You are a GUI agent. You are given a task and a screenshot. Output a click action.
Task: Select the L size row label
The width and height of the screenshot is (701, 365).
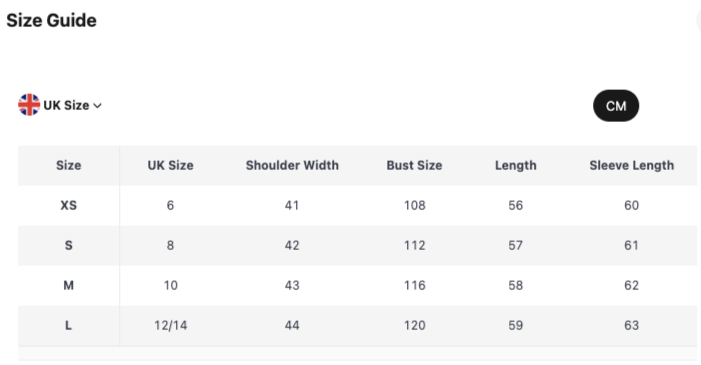68,325
